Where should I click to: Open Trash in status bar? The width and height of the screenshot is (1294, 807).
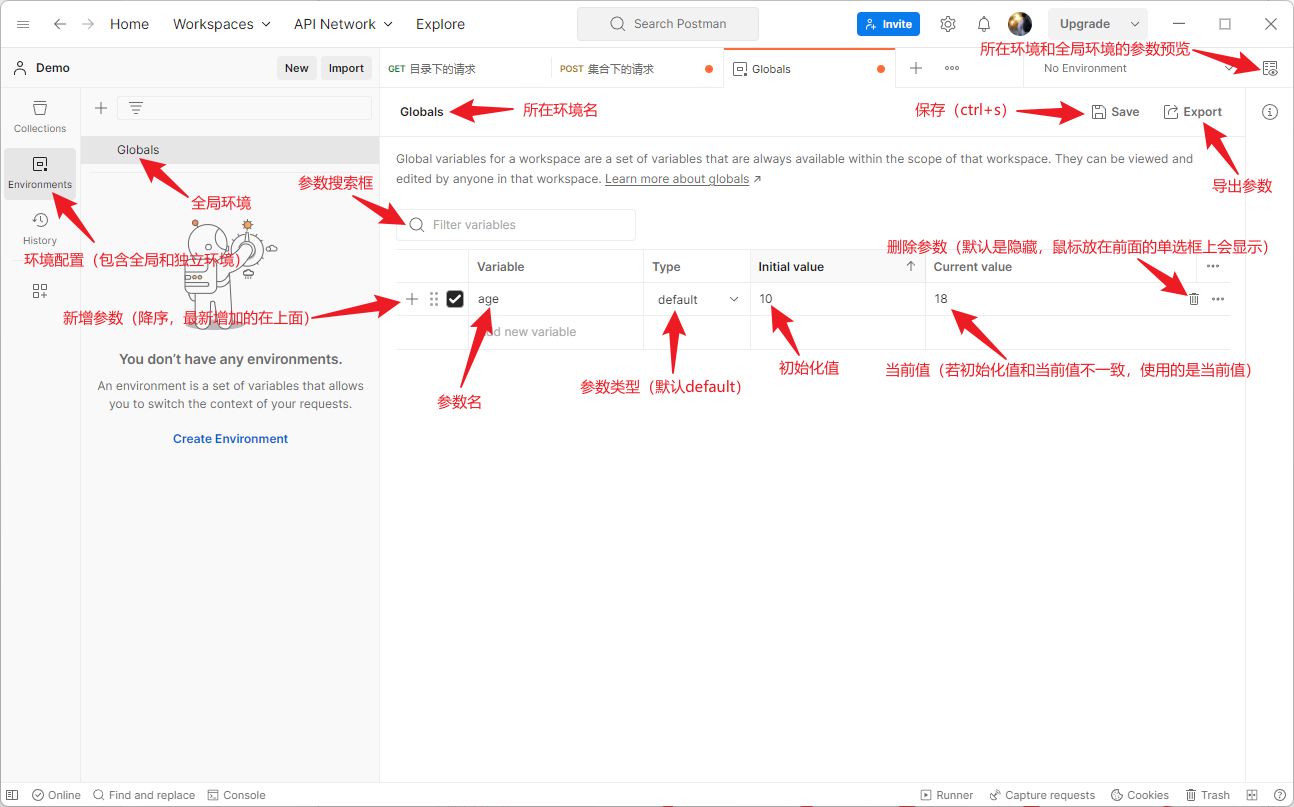point(1207,795)
